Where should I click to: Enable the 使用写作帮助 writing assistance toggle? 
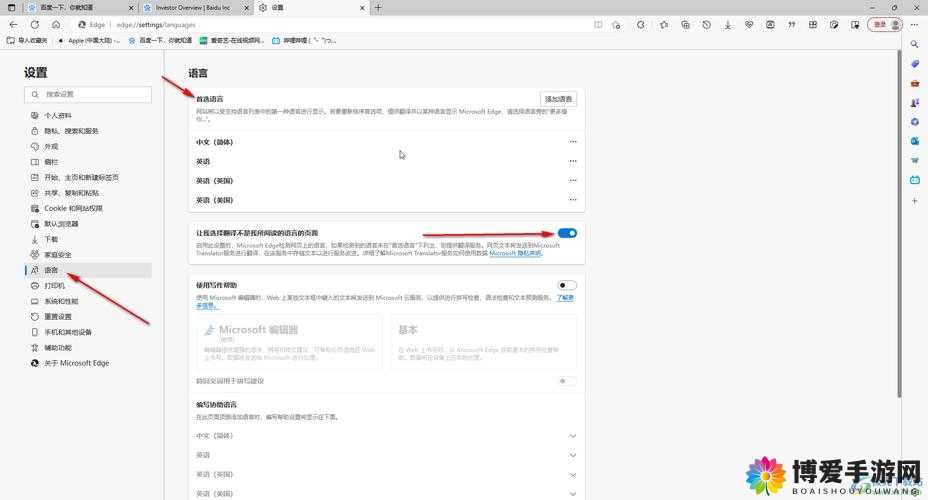[x=567, y=285]
